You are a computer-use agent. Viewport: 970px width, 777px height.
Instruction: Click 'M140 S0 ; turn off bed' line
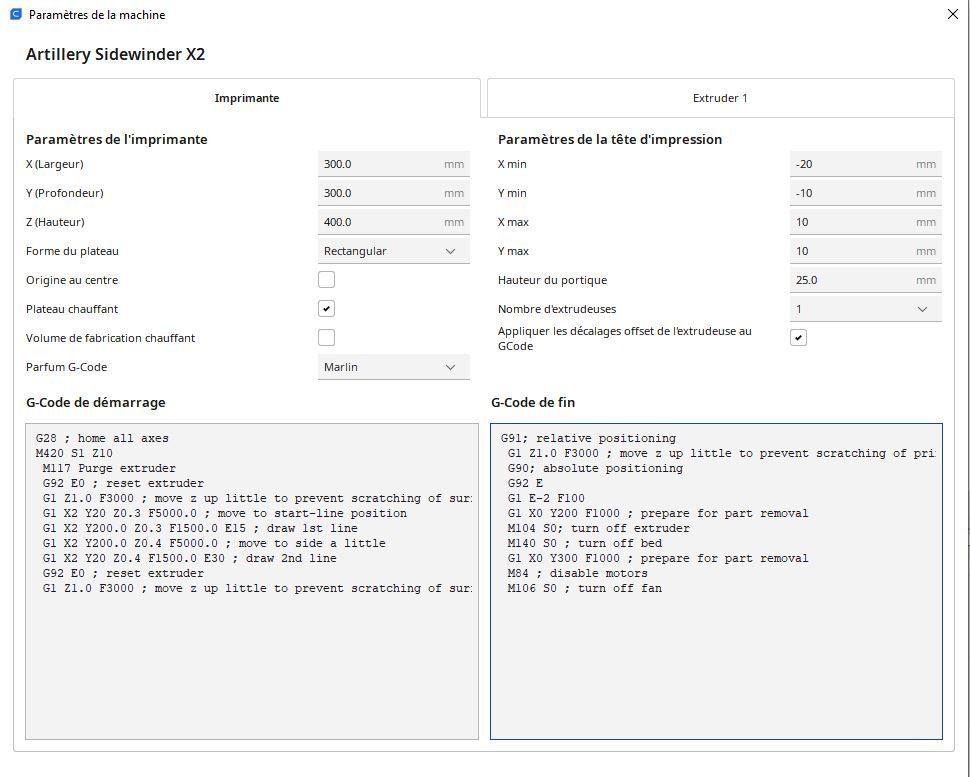[x=585, y=543]
